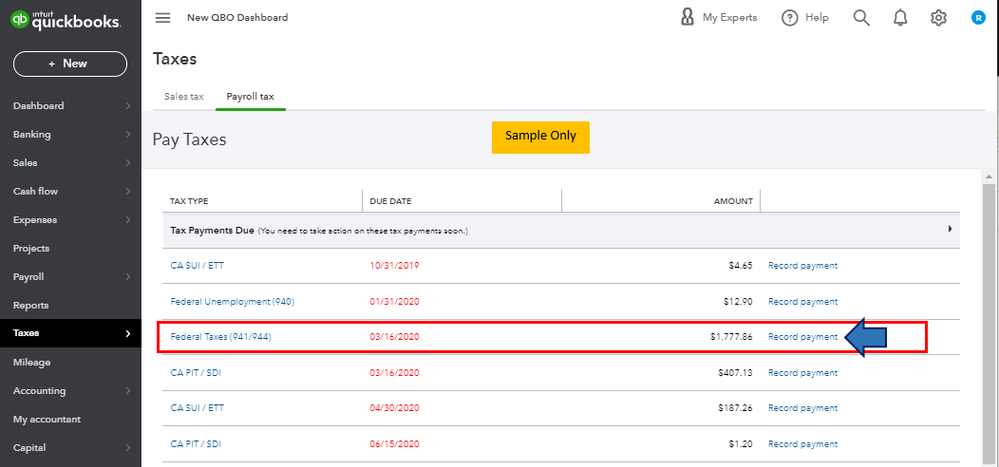Click the search magnifier icon
The width and height of the screenshot is (999, 467).
tap(861, 18)
